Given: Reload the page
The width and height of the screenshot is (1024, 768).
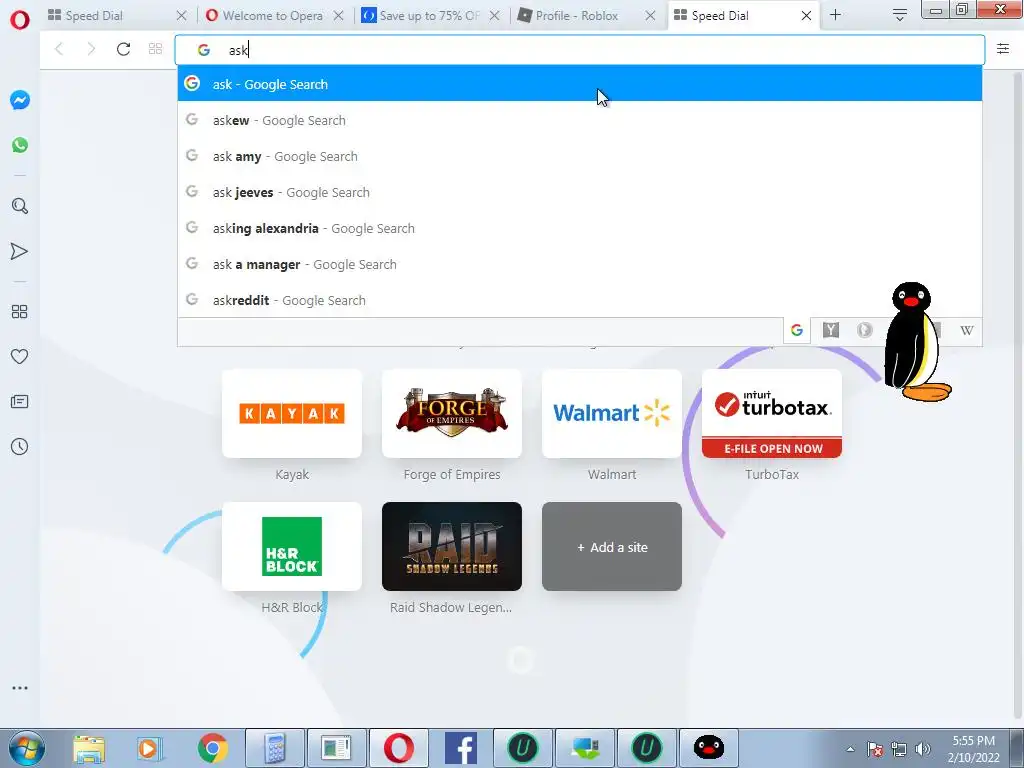Looking at the screenshot, I should pos(123,49).
